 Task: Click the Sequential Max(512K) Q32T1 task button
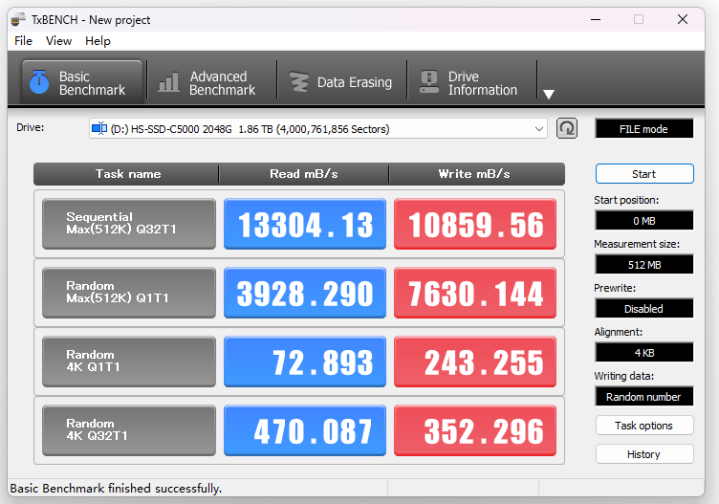[129, 224]
